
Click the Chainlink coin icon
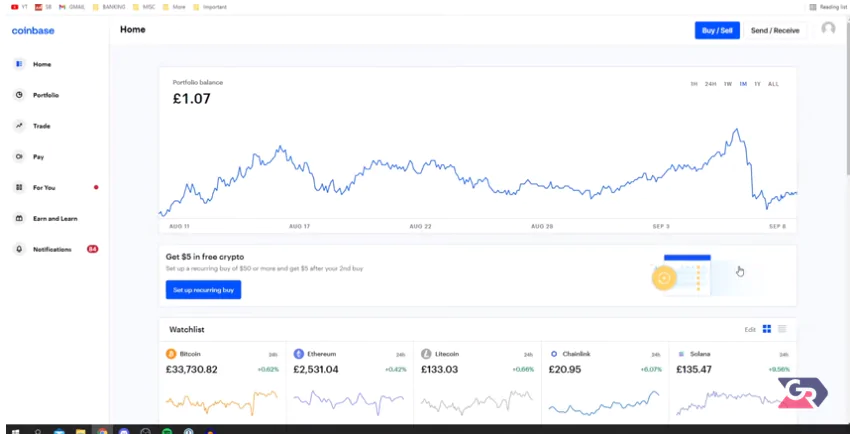point(554,354)
